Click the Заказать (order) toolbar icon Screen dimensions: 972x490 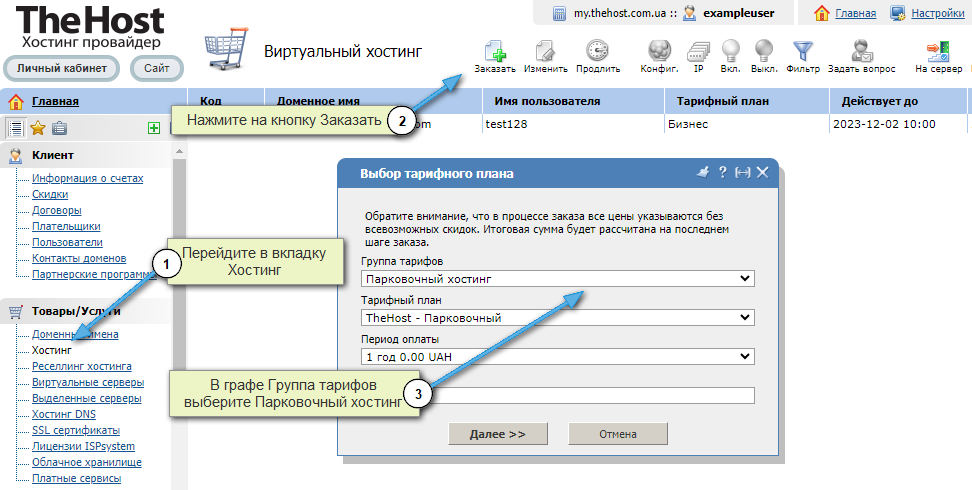click(x=495, y=51)
